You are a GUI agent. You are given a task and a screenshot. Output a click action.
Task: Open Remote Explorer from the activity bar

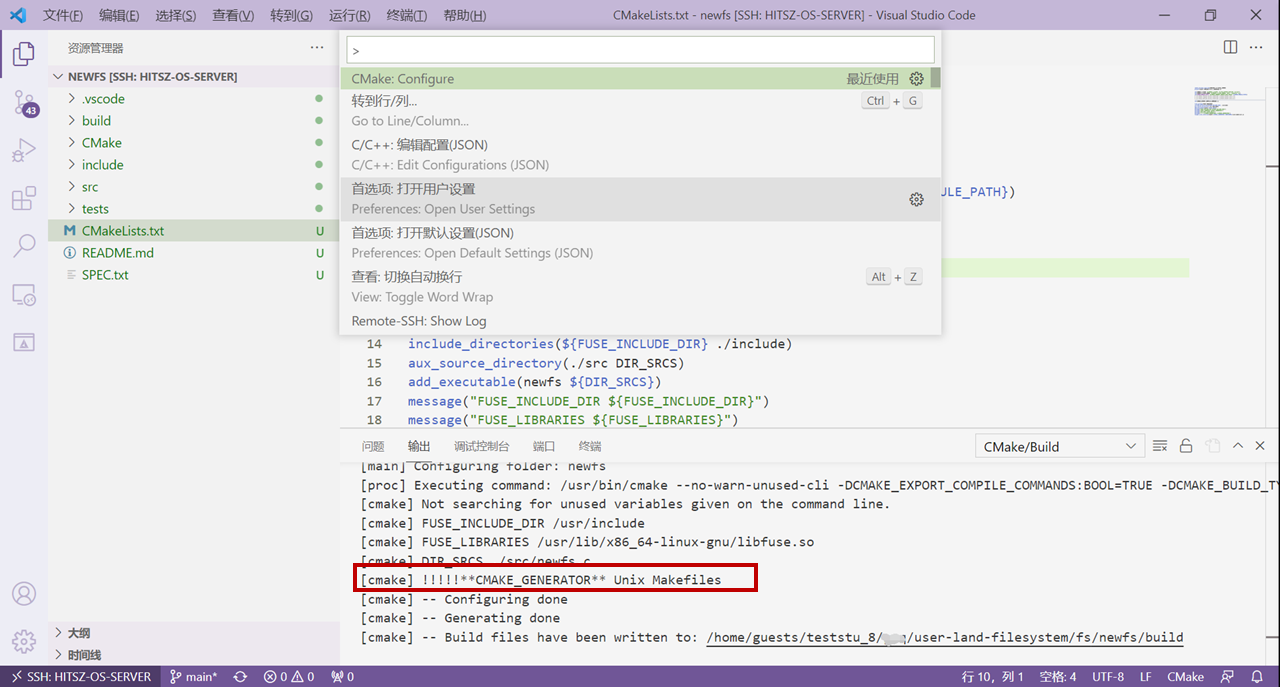click(24, 294)
